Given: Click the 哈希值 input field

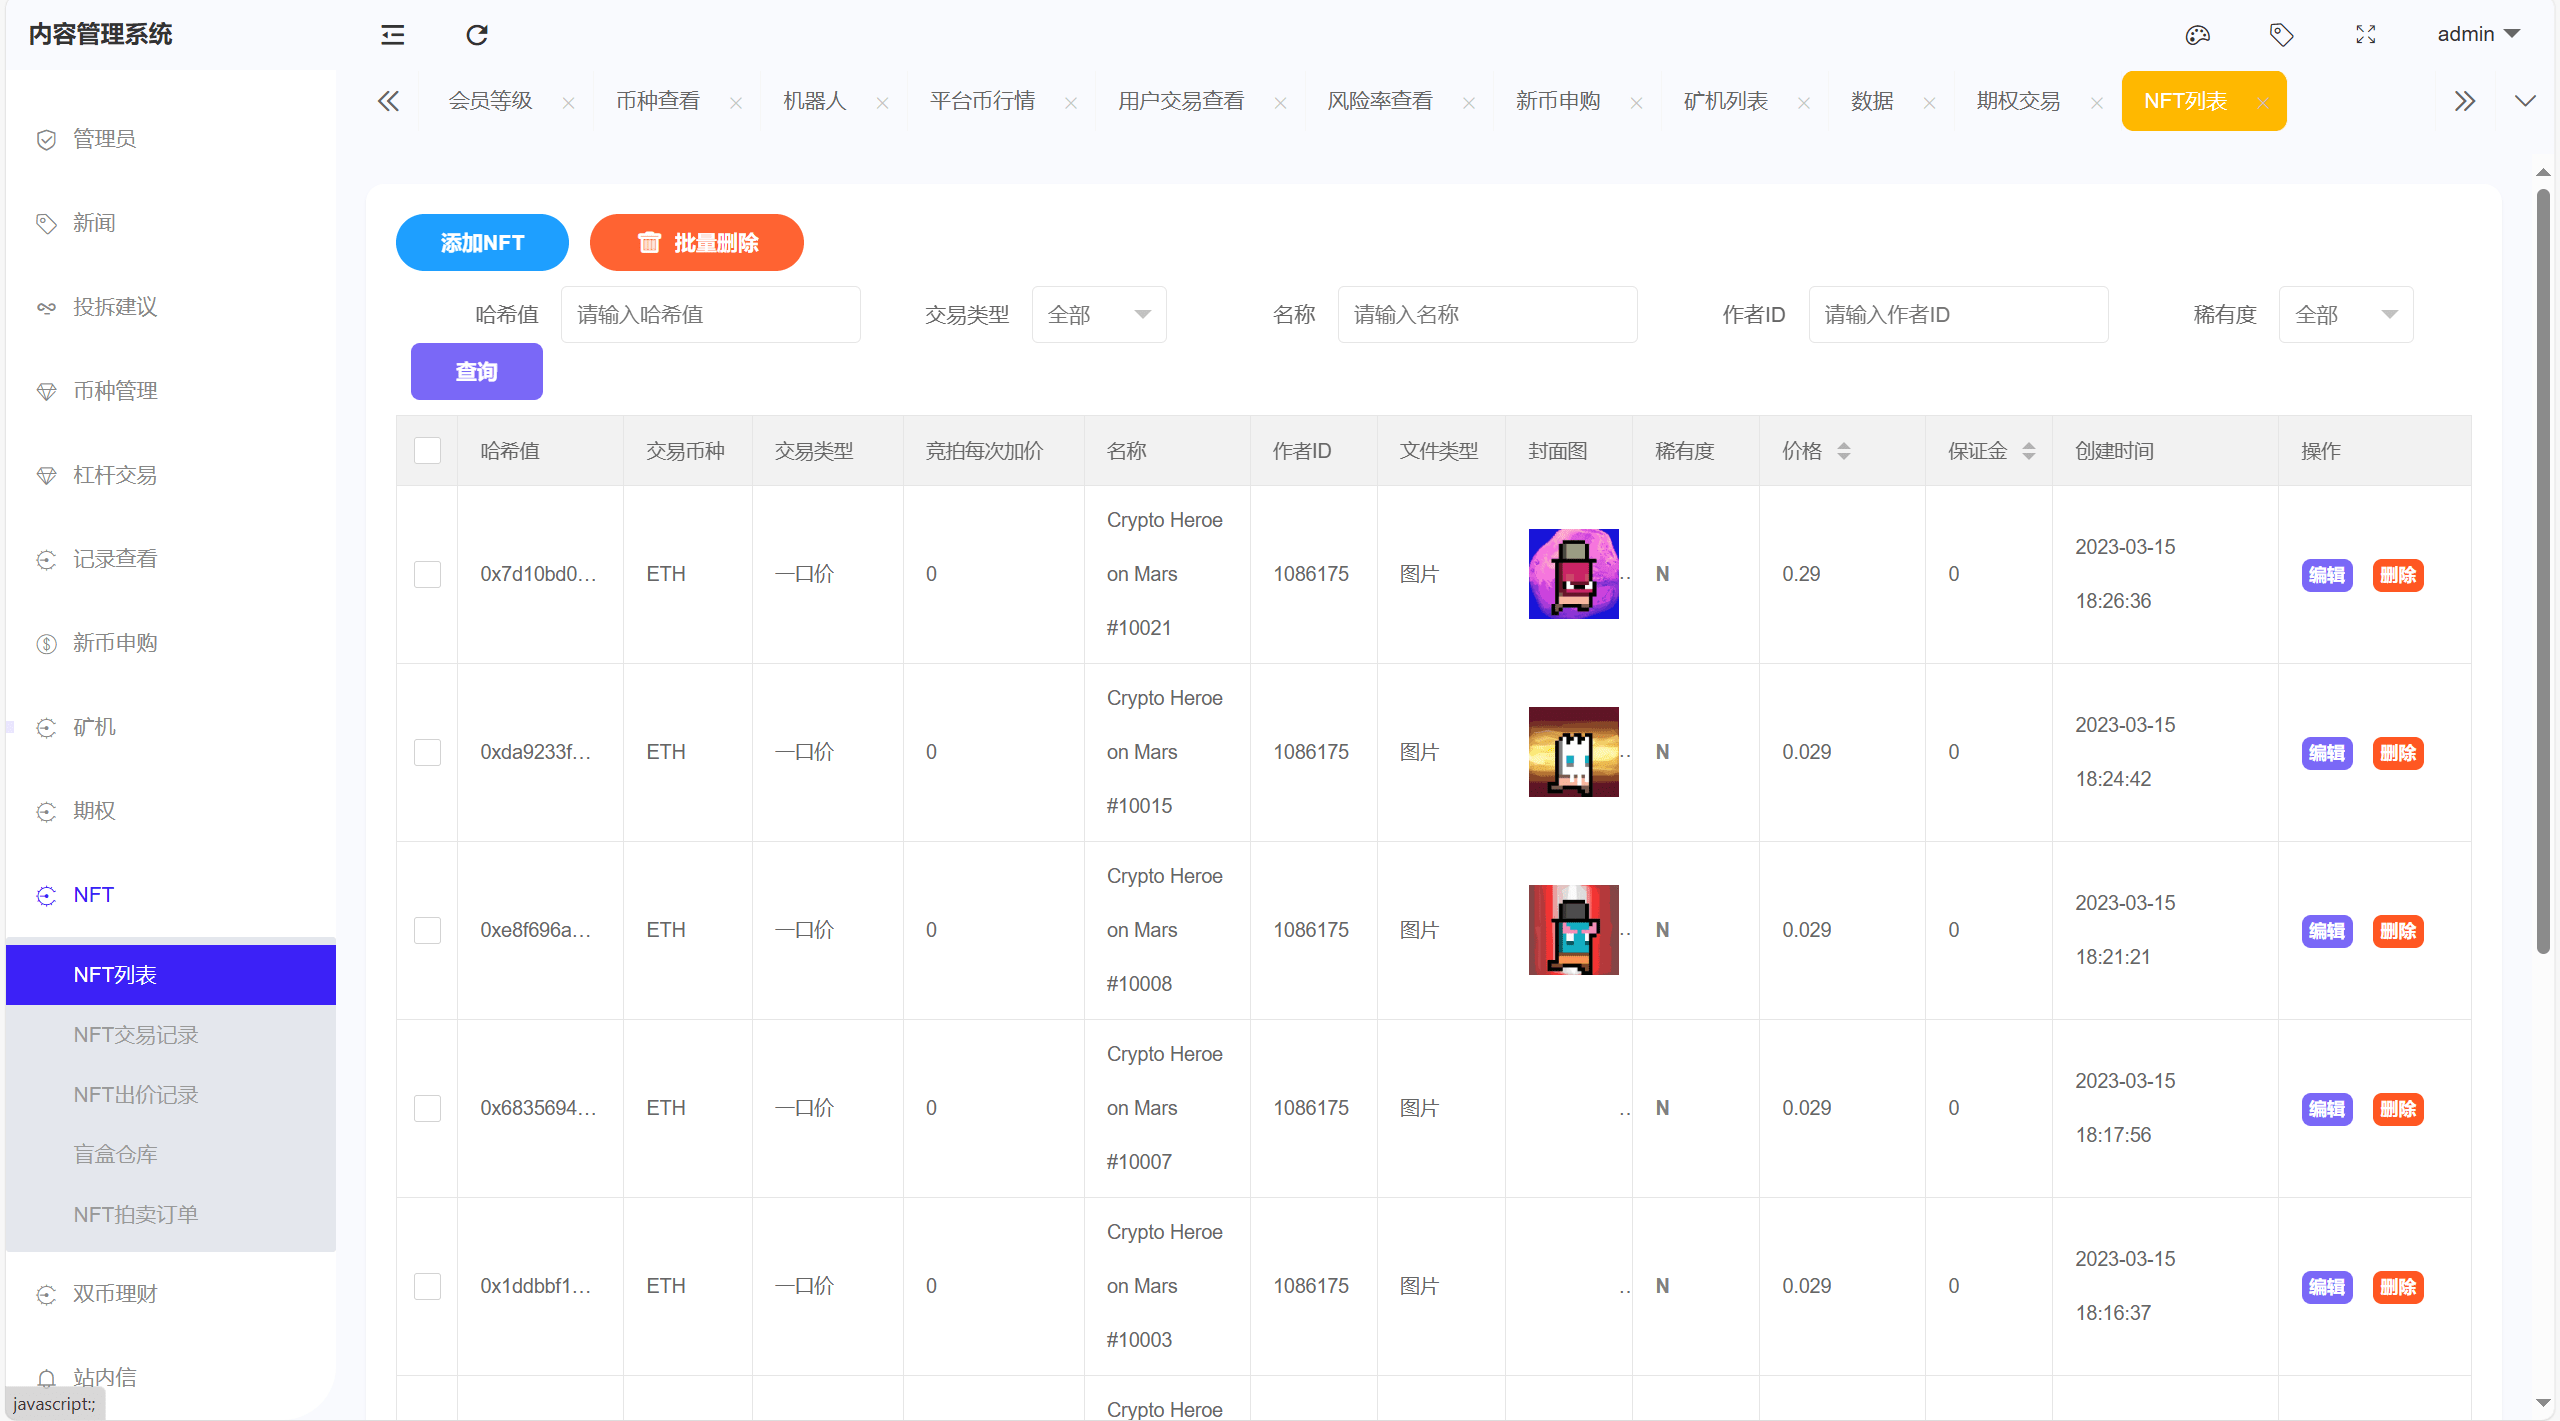Looking at the screenshot, I should (710, 314).
